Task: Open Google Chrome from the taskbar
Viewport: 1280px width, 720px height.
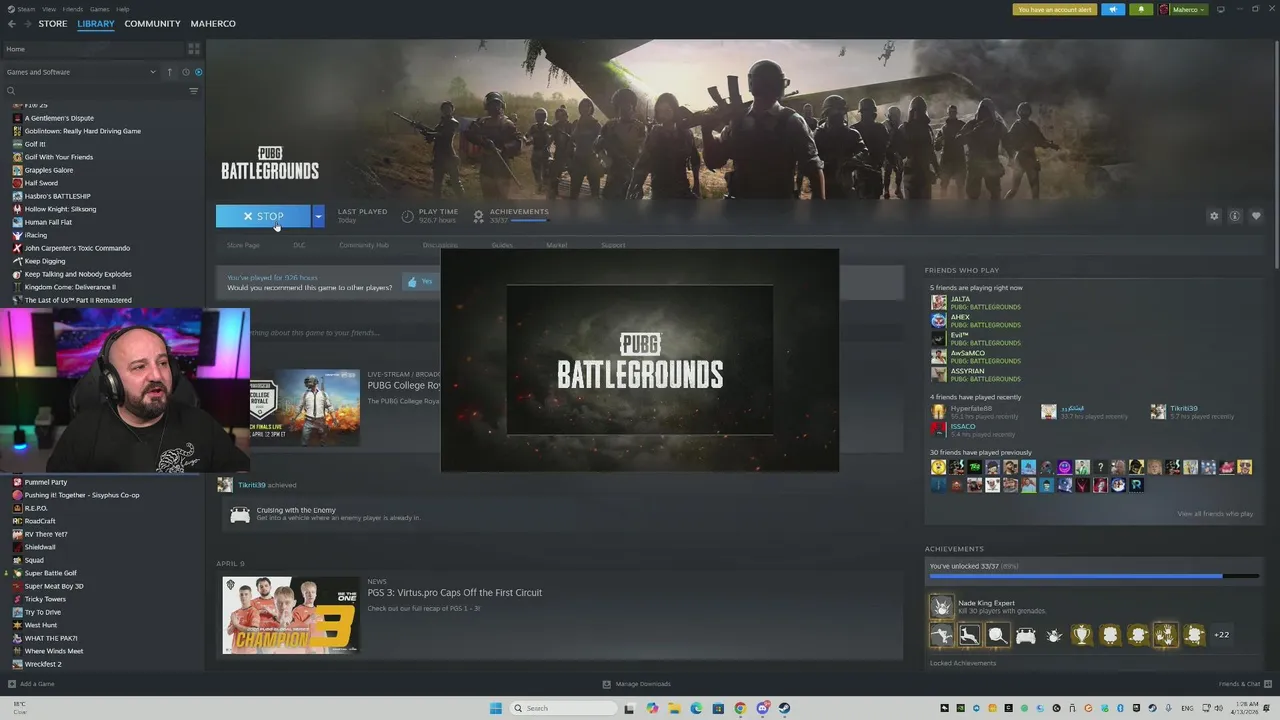Action: tap(740, 708)
